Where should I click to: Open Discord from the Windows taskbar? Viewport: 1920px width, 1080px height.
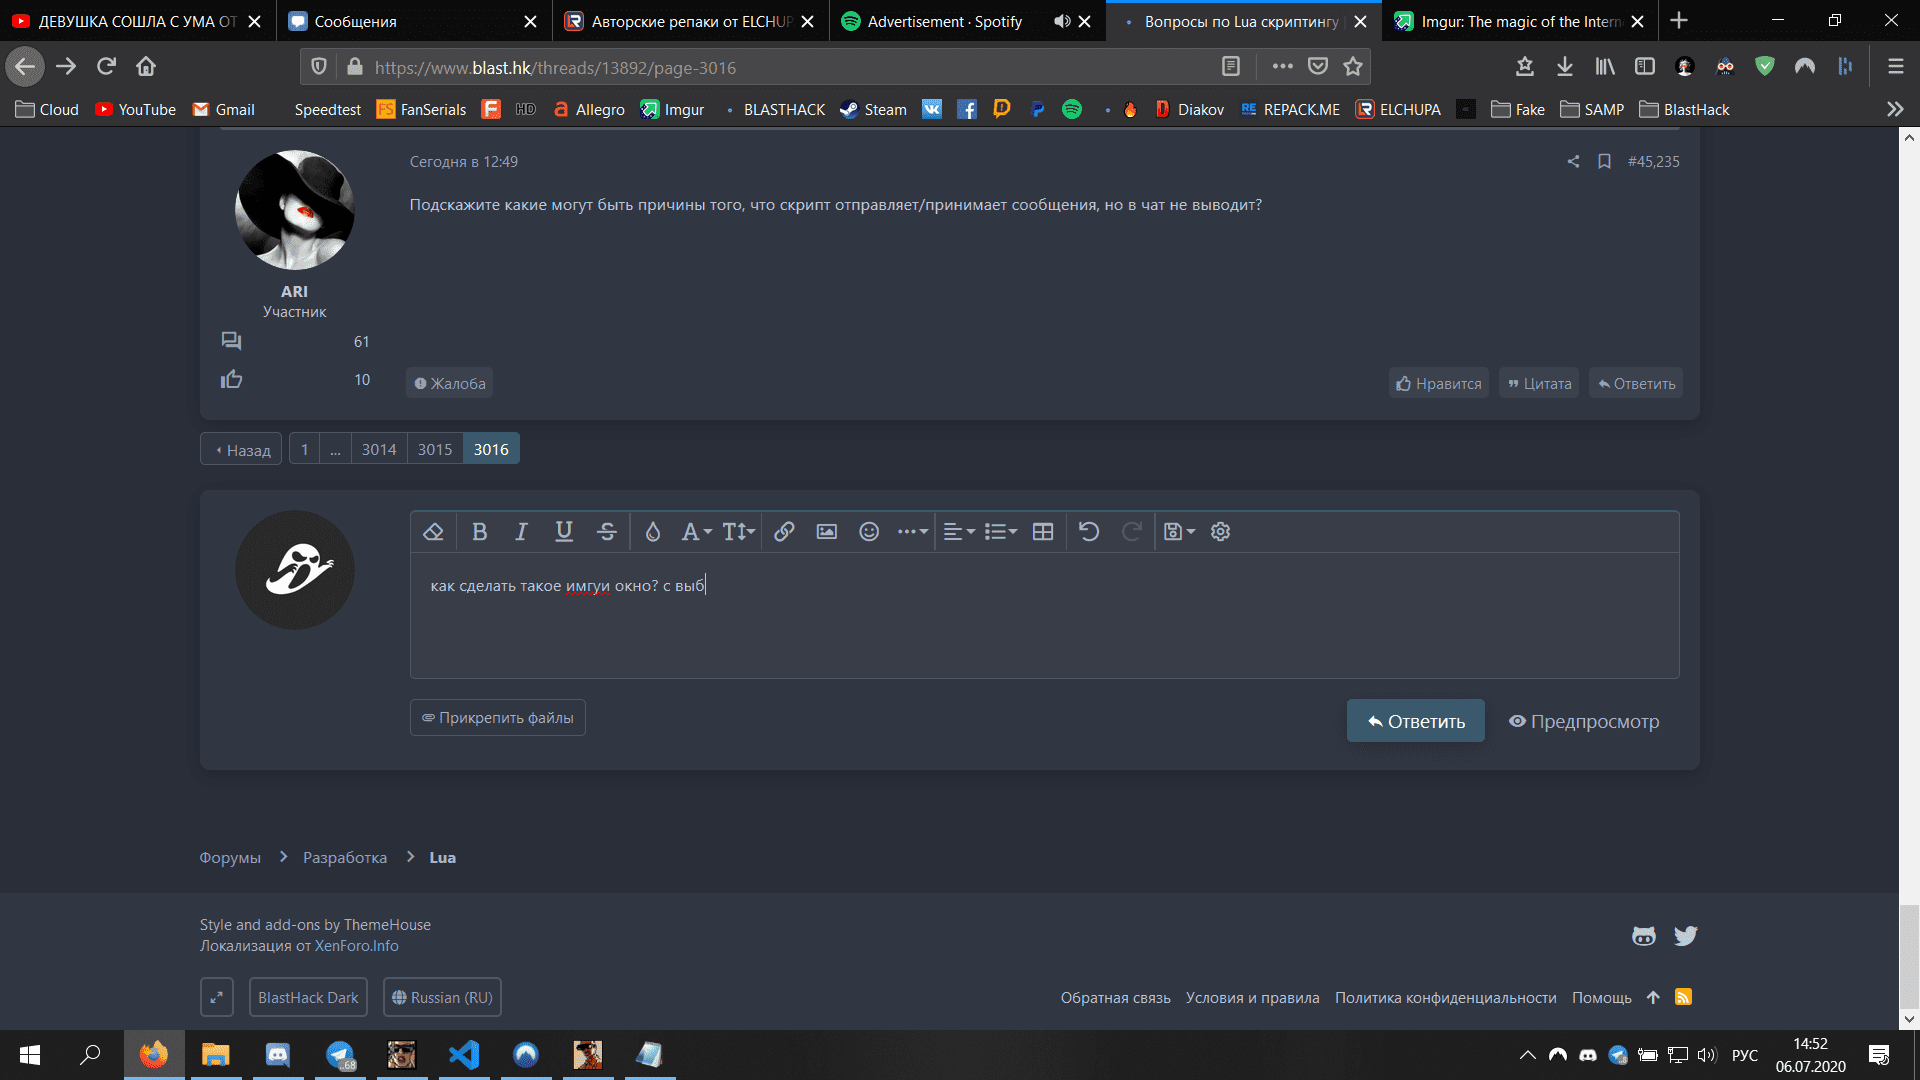pyautogui.click(x=277, y=1055)
